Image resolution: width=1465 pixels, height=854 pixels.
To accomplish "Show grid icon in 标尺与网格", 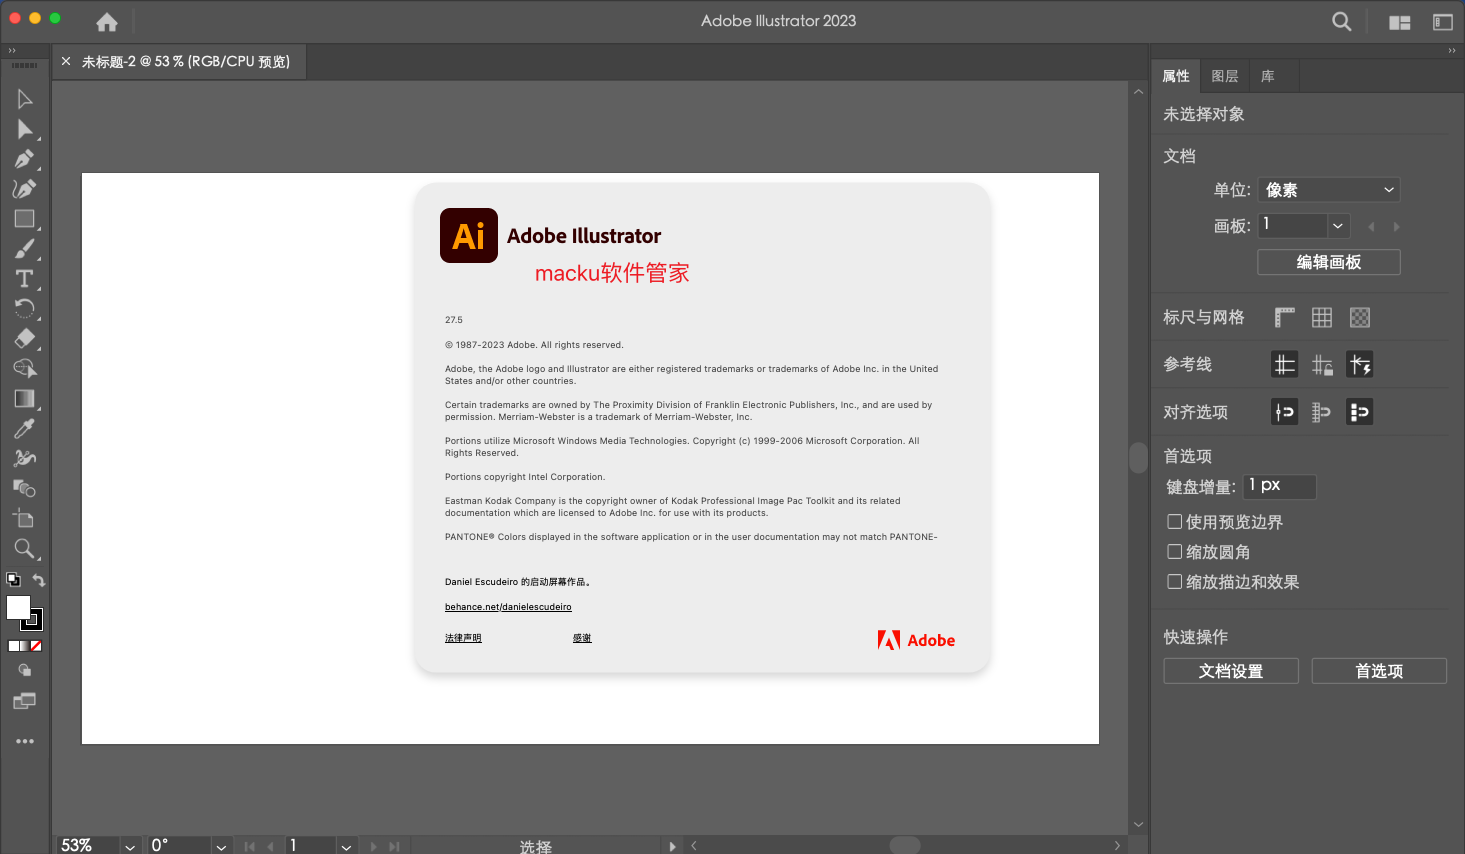I will pos(1322,317).
